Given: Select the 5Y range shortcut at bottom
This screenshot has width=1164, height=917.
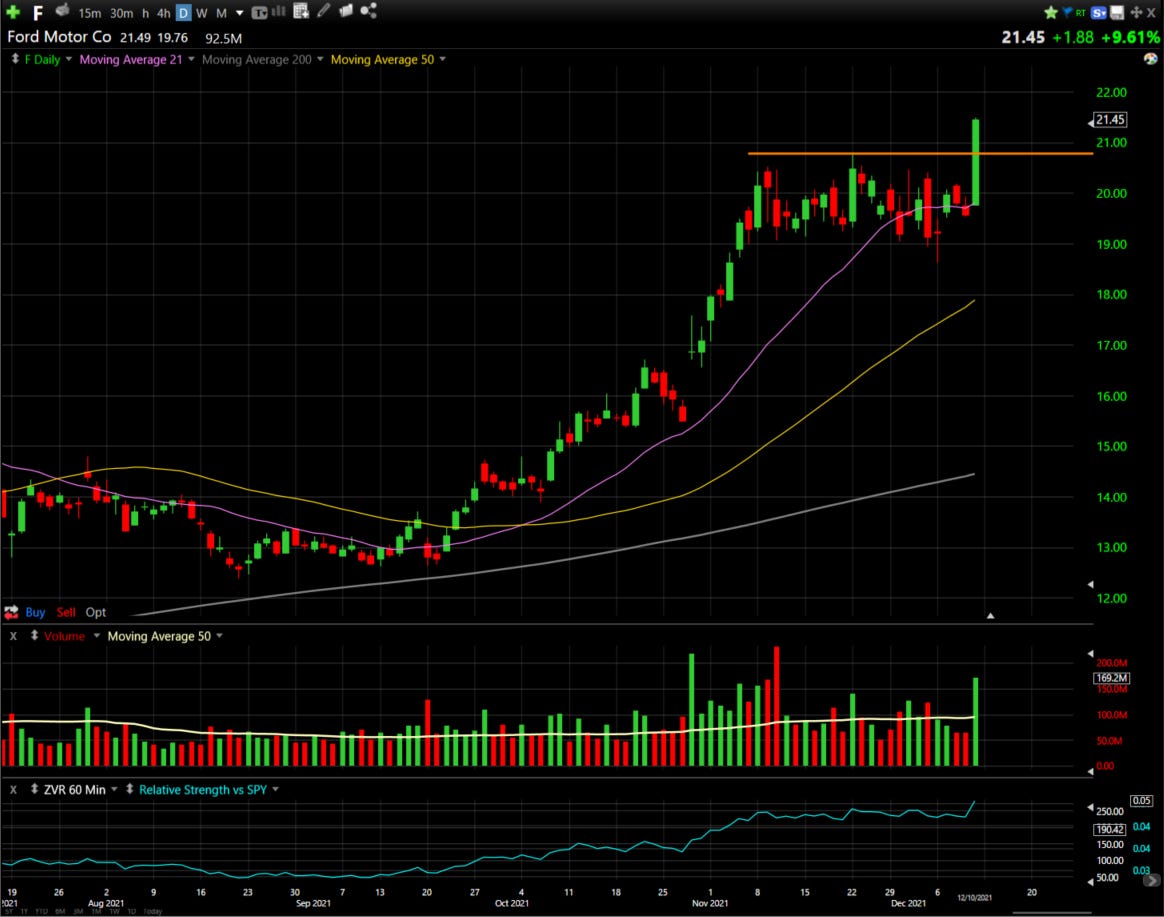Looking at the screenshot, I should click(x=9, y=912).
